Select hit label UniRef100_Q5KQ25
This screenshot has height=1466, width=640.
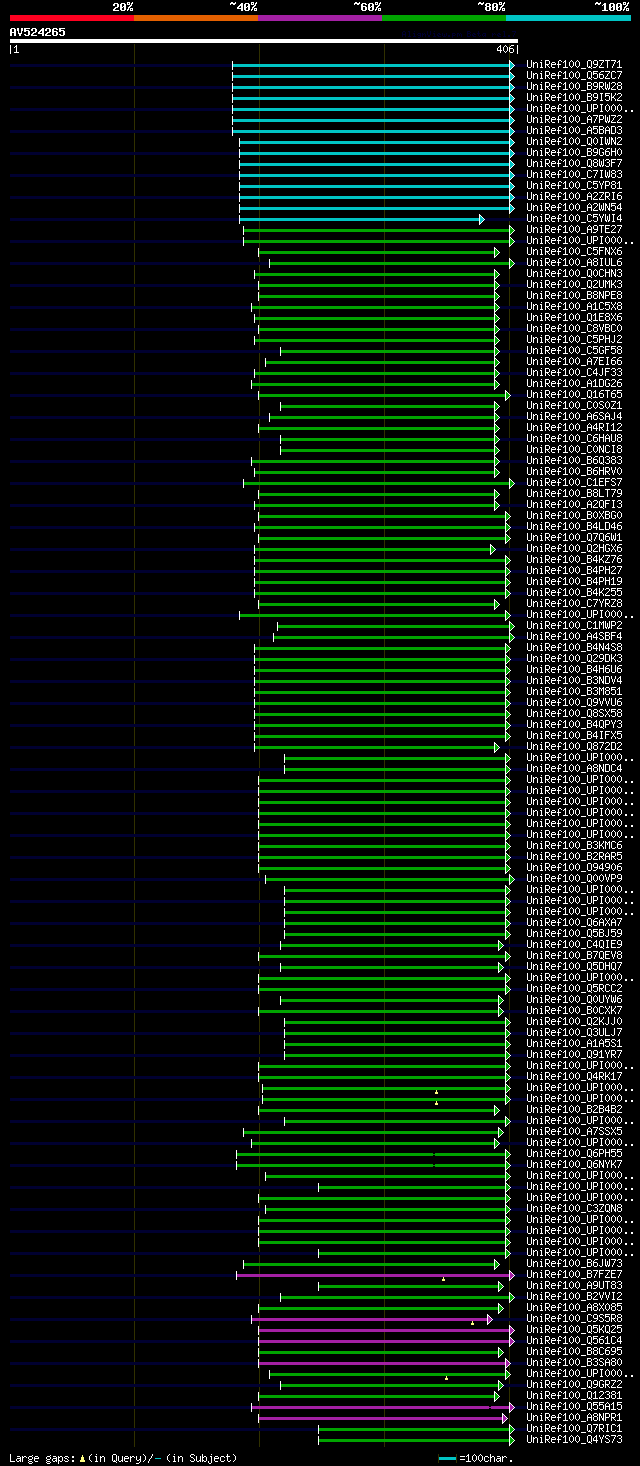(x=574, y=1330)
